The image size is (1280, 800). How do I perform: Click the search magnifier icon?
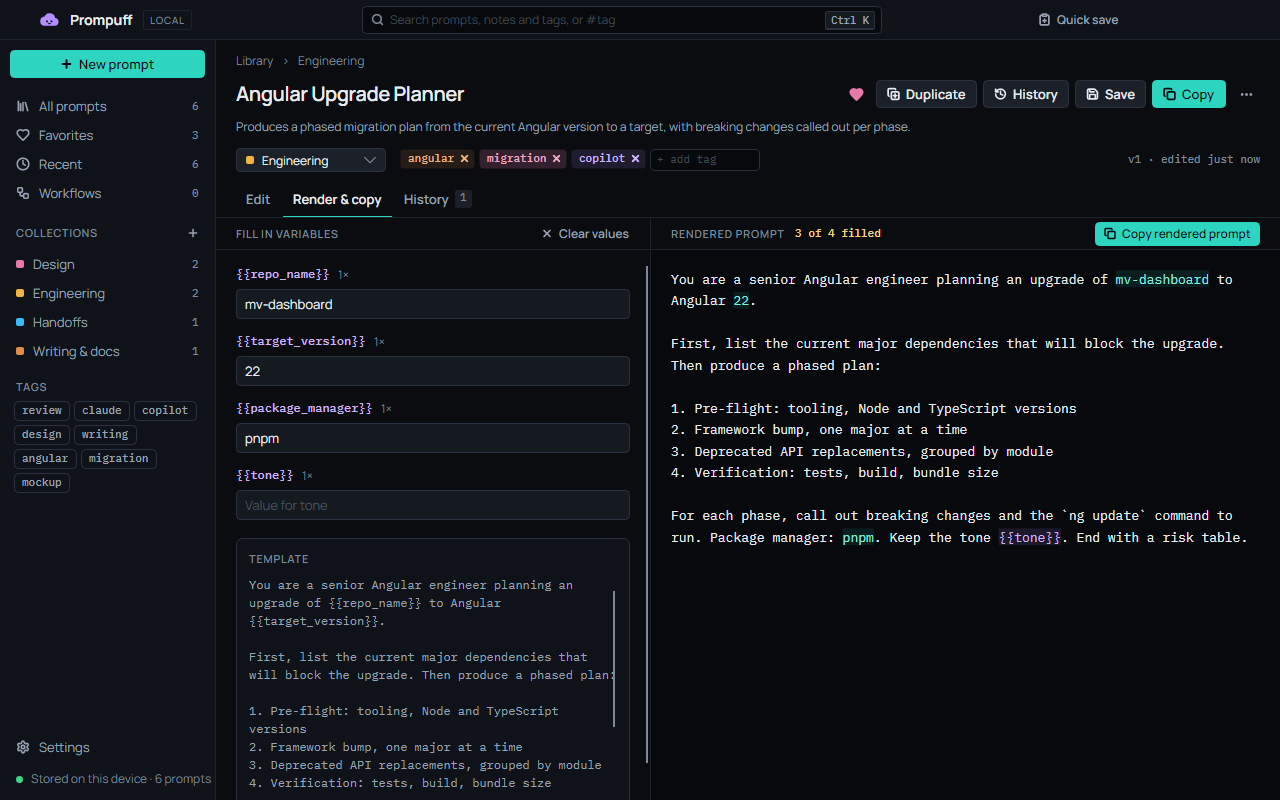pos(378,20)
